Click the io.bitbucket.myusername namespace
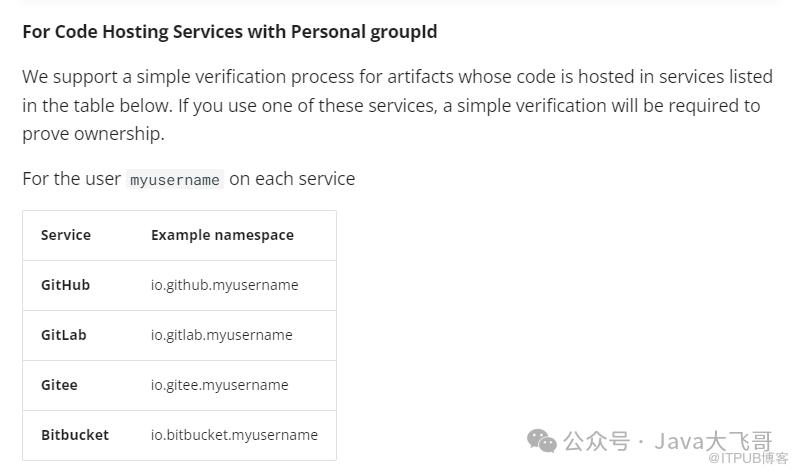 click(234, 435)
